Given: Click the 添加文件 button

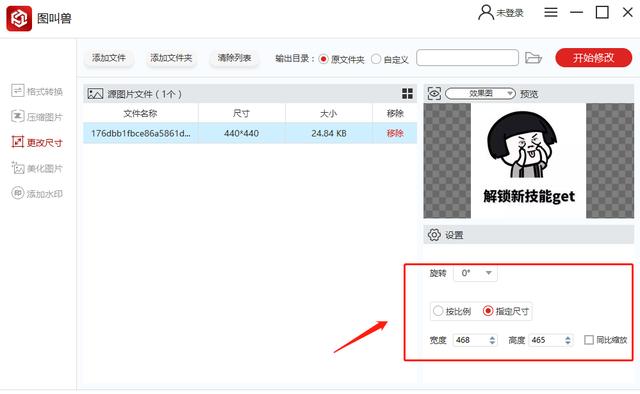Looking at the screenshot, I should pos(109,58).
